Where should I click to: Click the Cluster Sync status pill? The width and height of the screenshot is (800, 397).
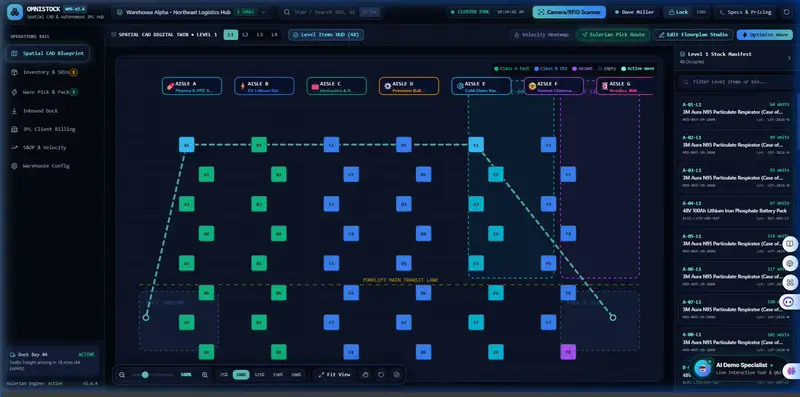[487, 12]
